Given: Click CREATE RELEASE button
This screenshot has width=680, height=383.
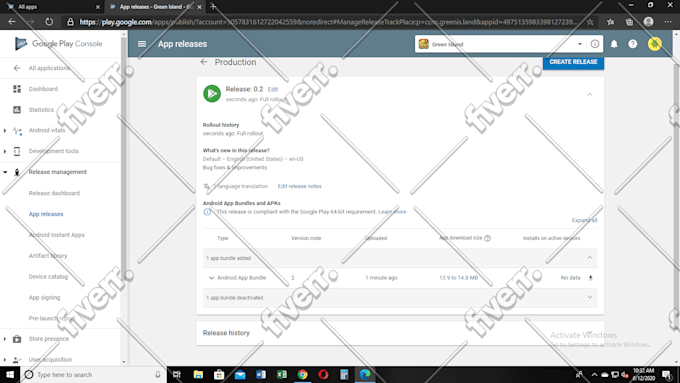Looking at the screenshot, I should tap(573, 62).
